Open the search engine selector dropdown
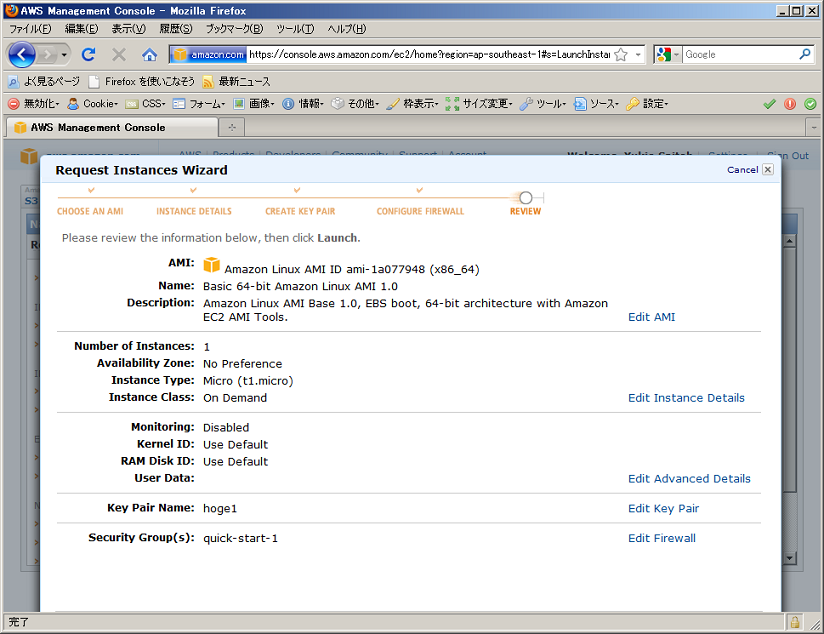The image size is (824, 634). [668, 54]
